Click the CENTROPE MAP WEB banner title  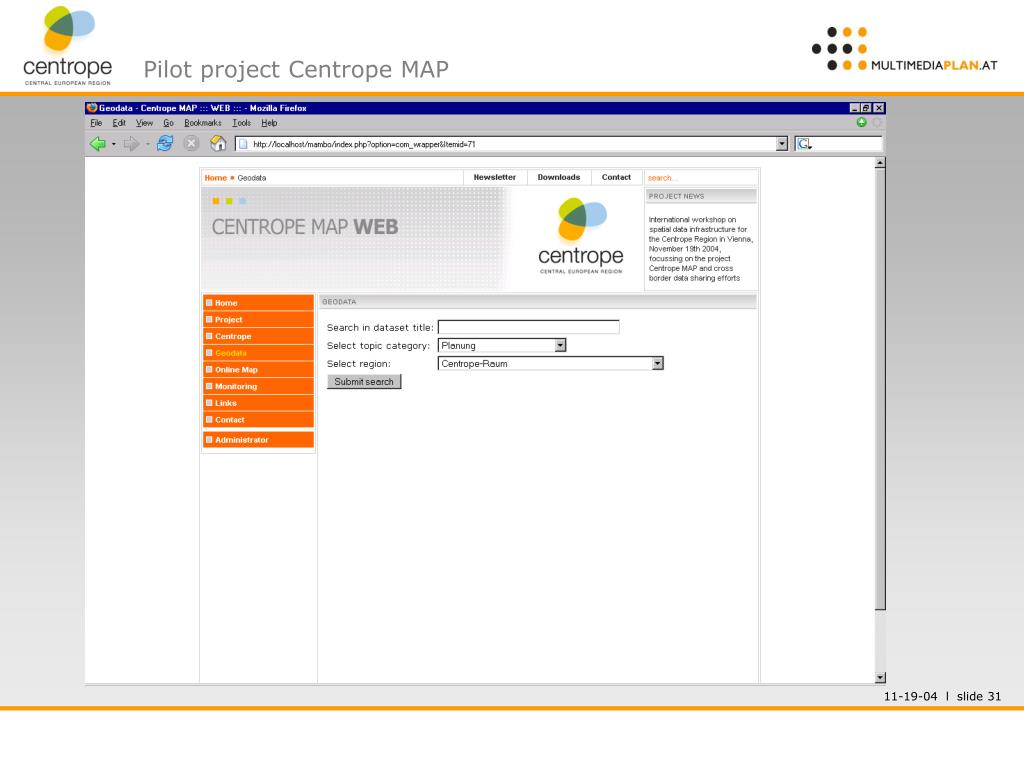pos(305,227)
